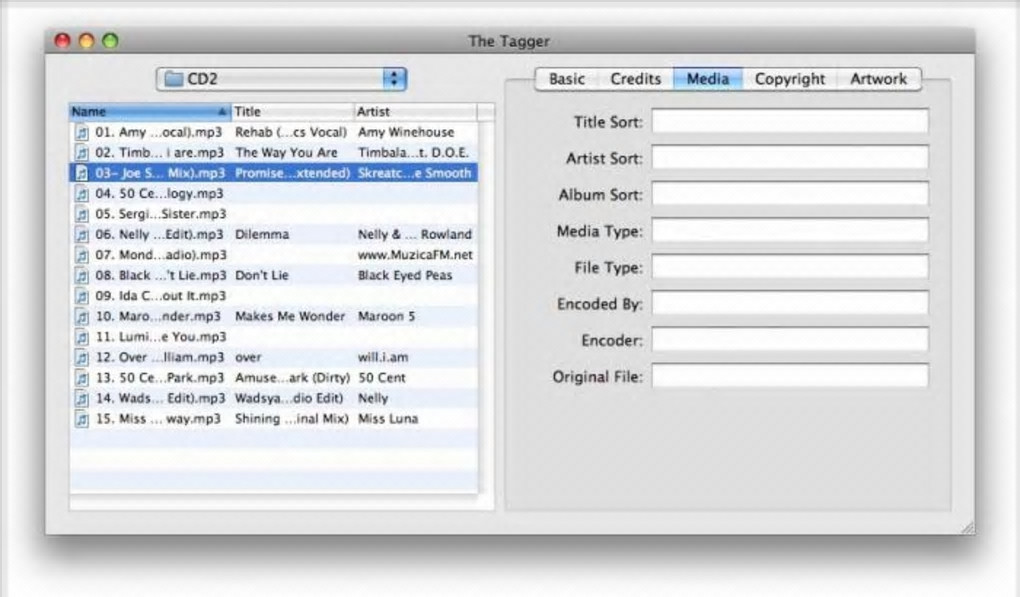Click the Title Sort input field
Screen dimensions: 1020x597
pyautogui.click(x=790, y=121)
